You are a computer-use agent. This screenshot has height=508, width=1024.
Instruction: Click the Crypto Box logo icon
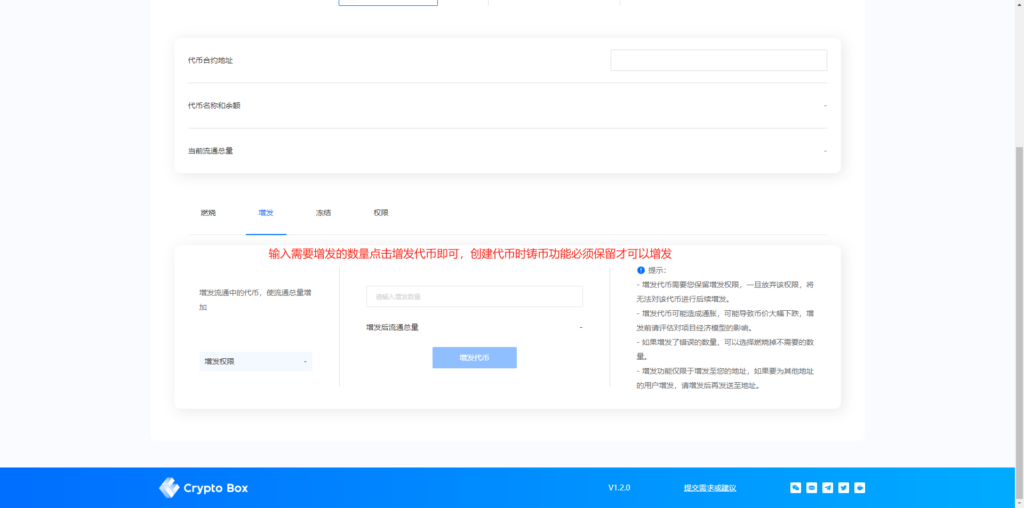pos(168,488)
